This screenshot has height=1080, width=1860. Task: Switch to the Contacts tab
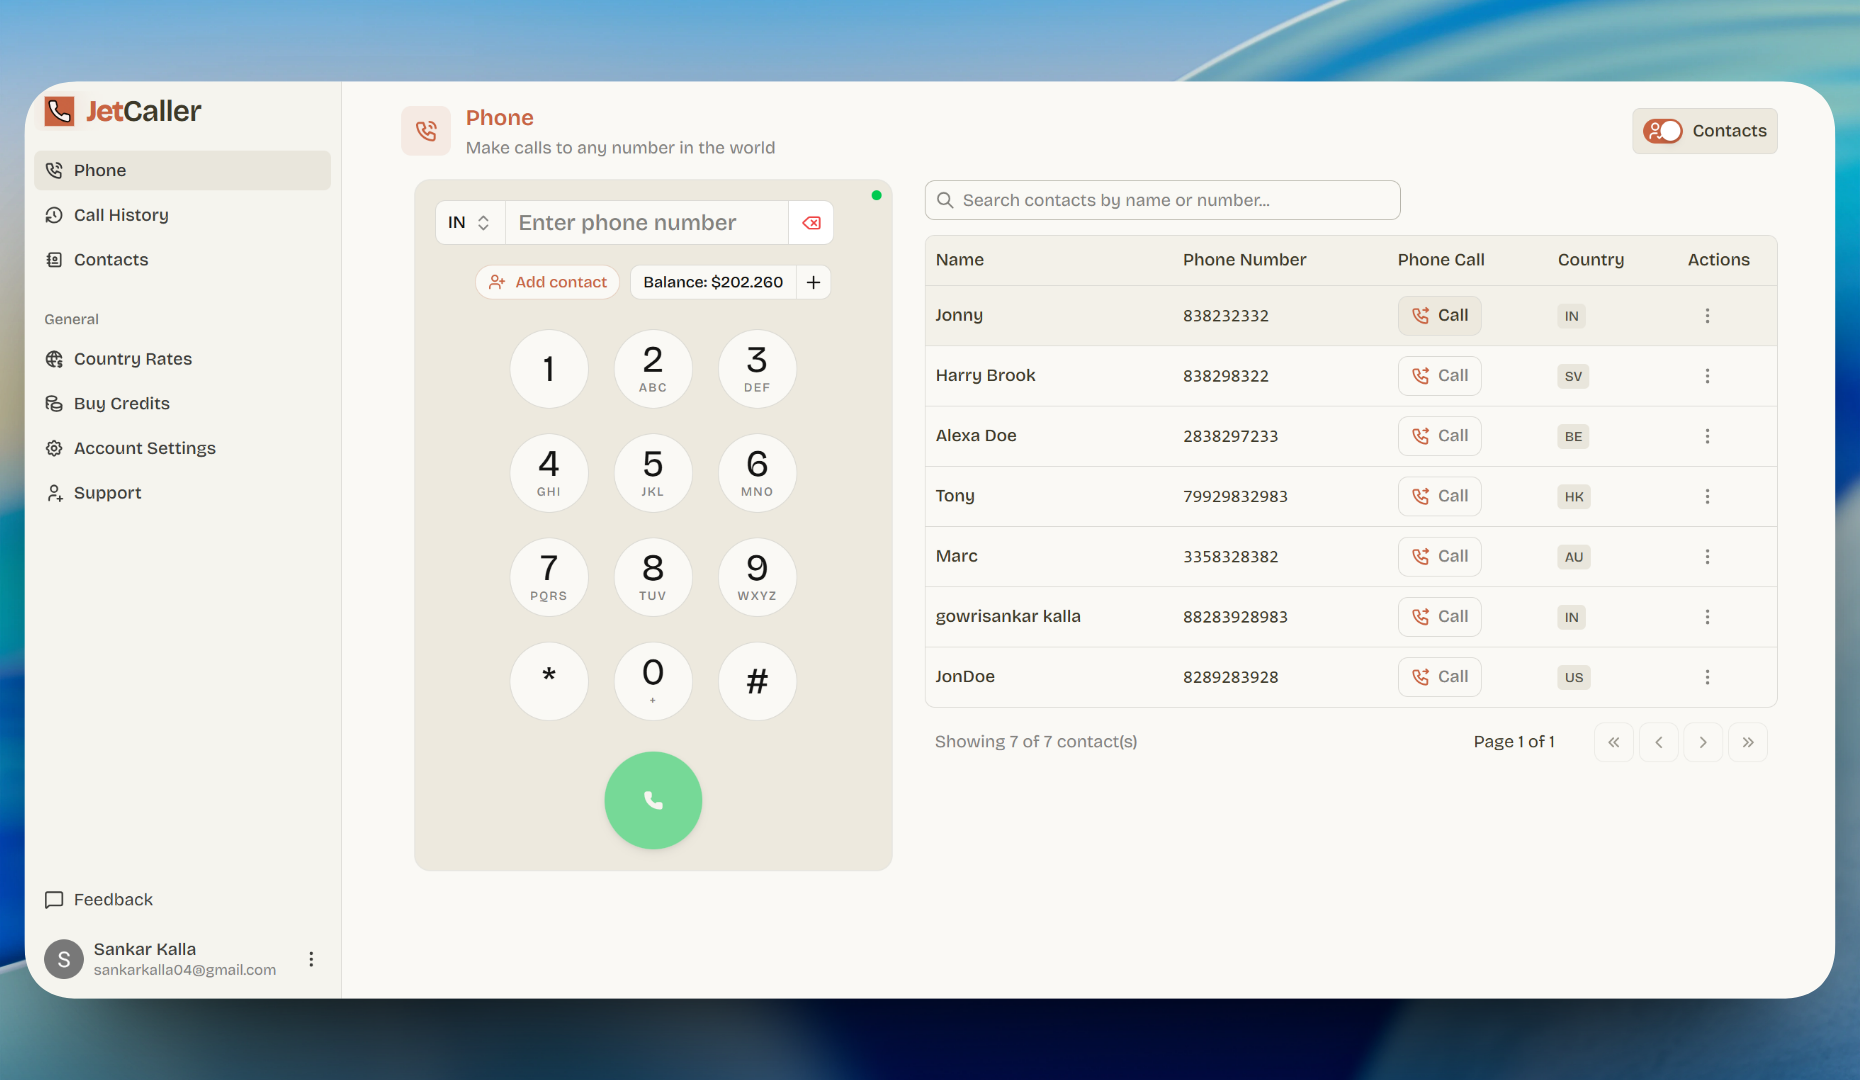1704,131
